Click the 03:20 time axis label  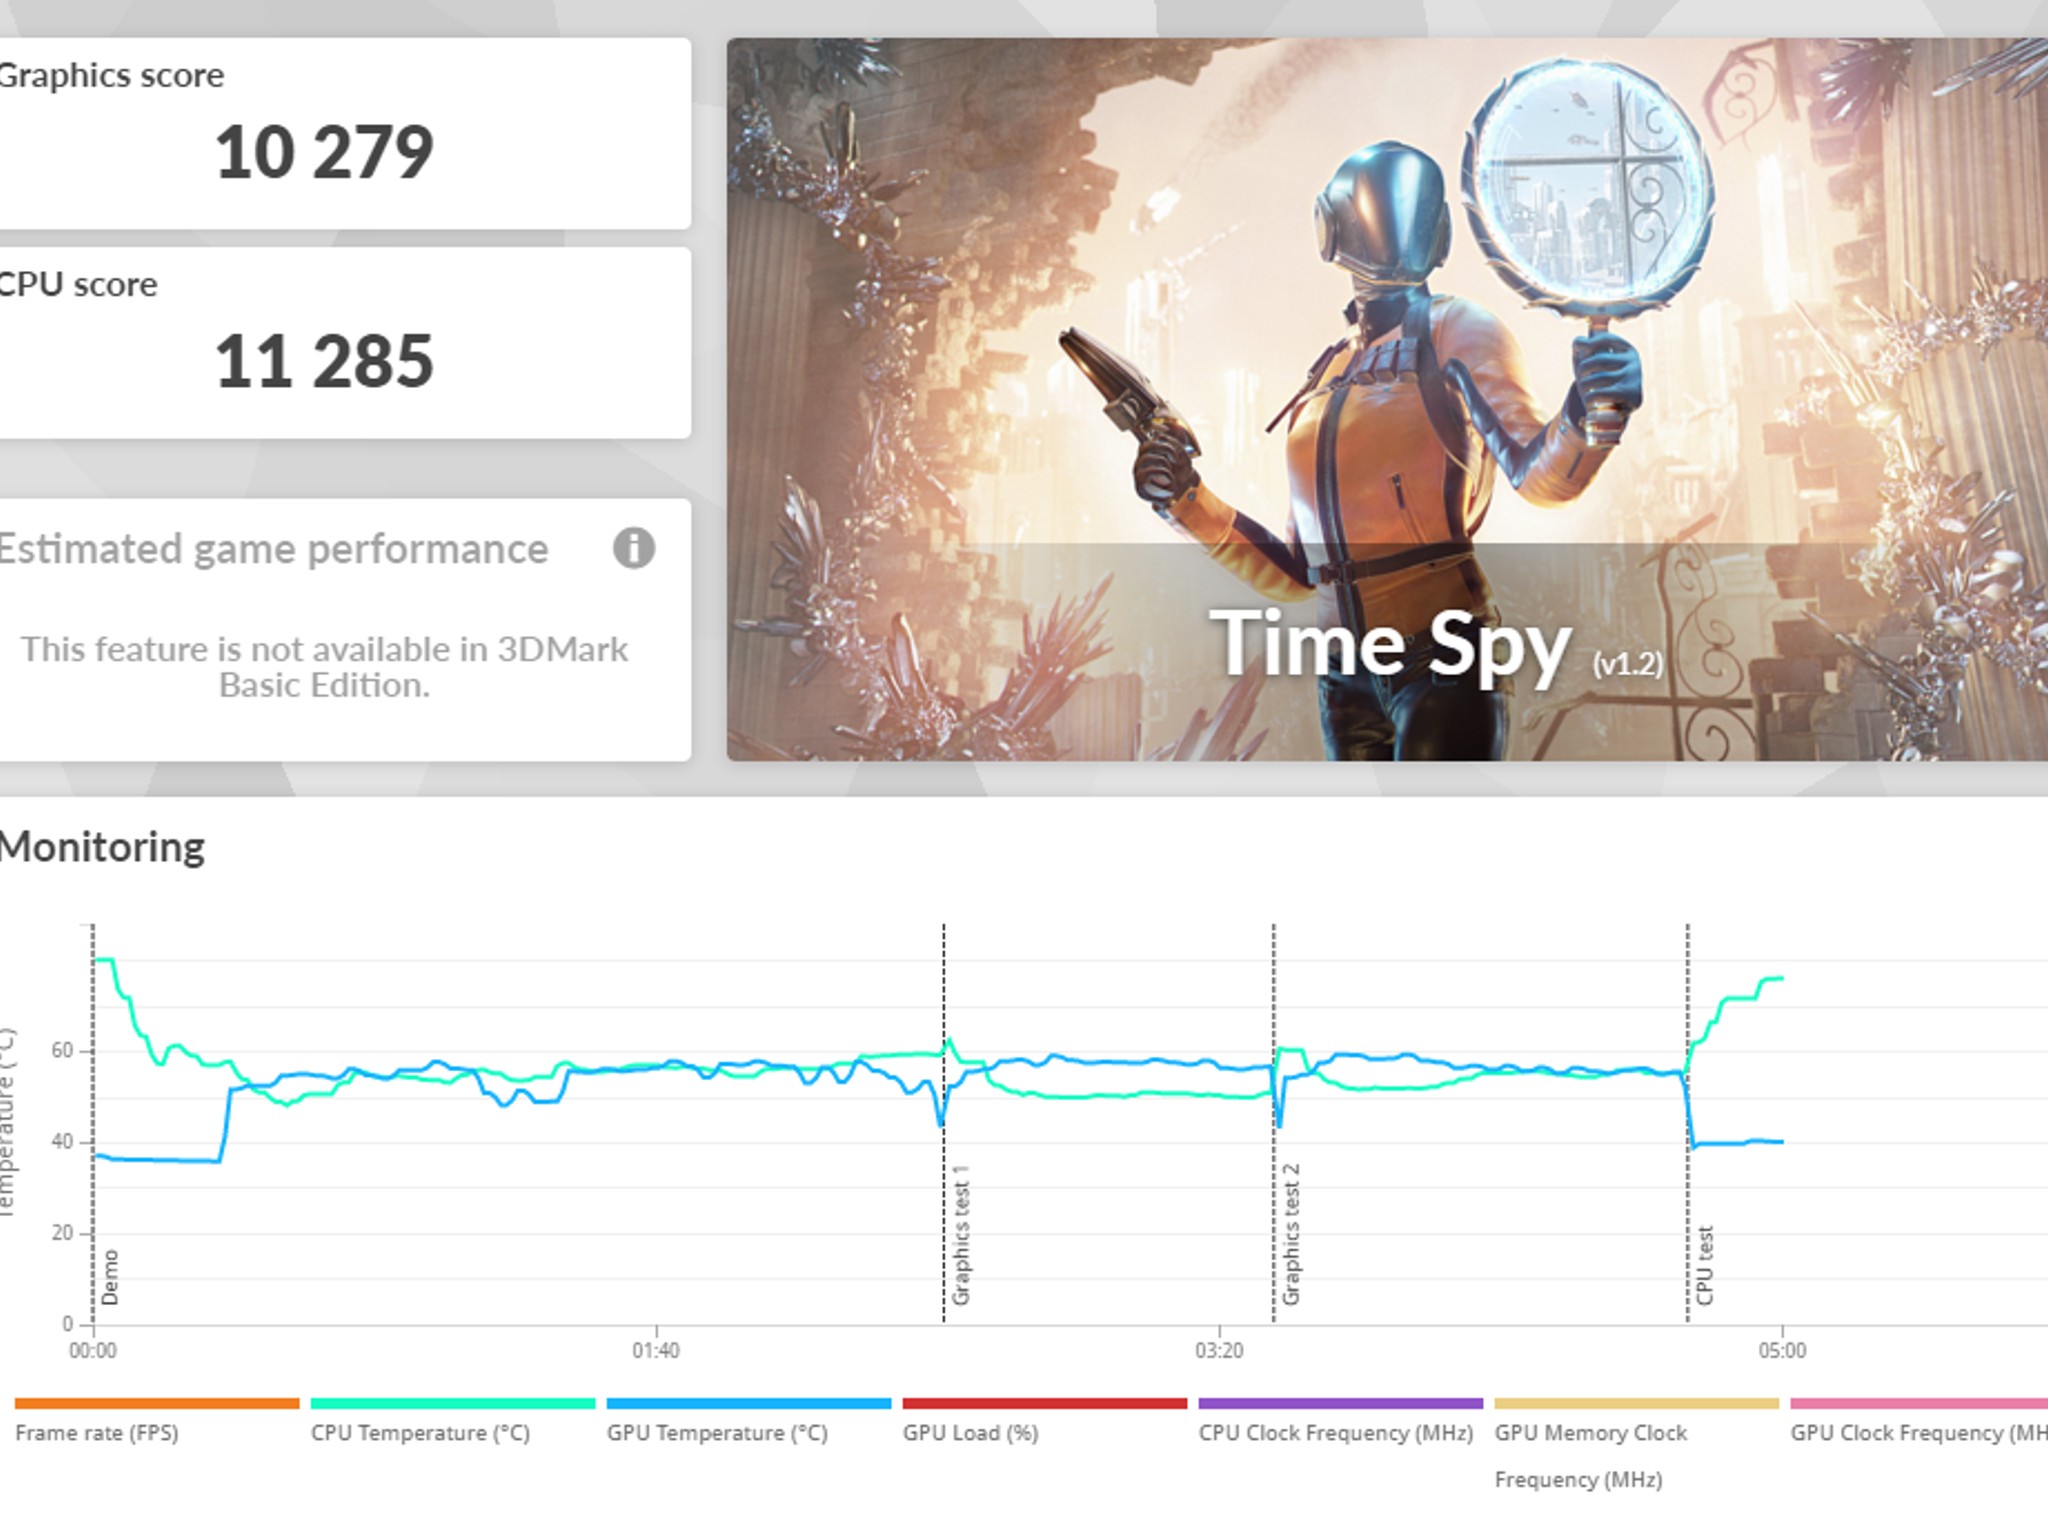(1219, 1351)
